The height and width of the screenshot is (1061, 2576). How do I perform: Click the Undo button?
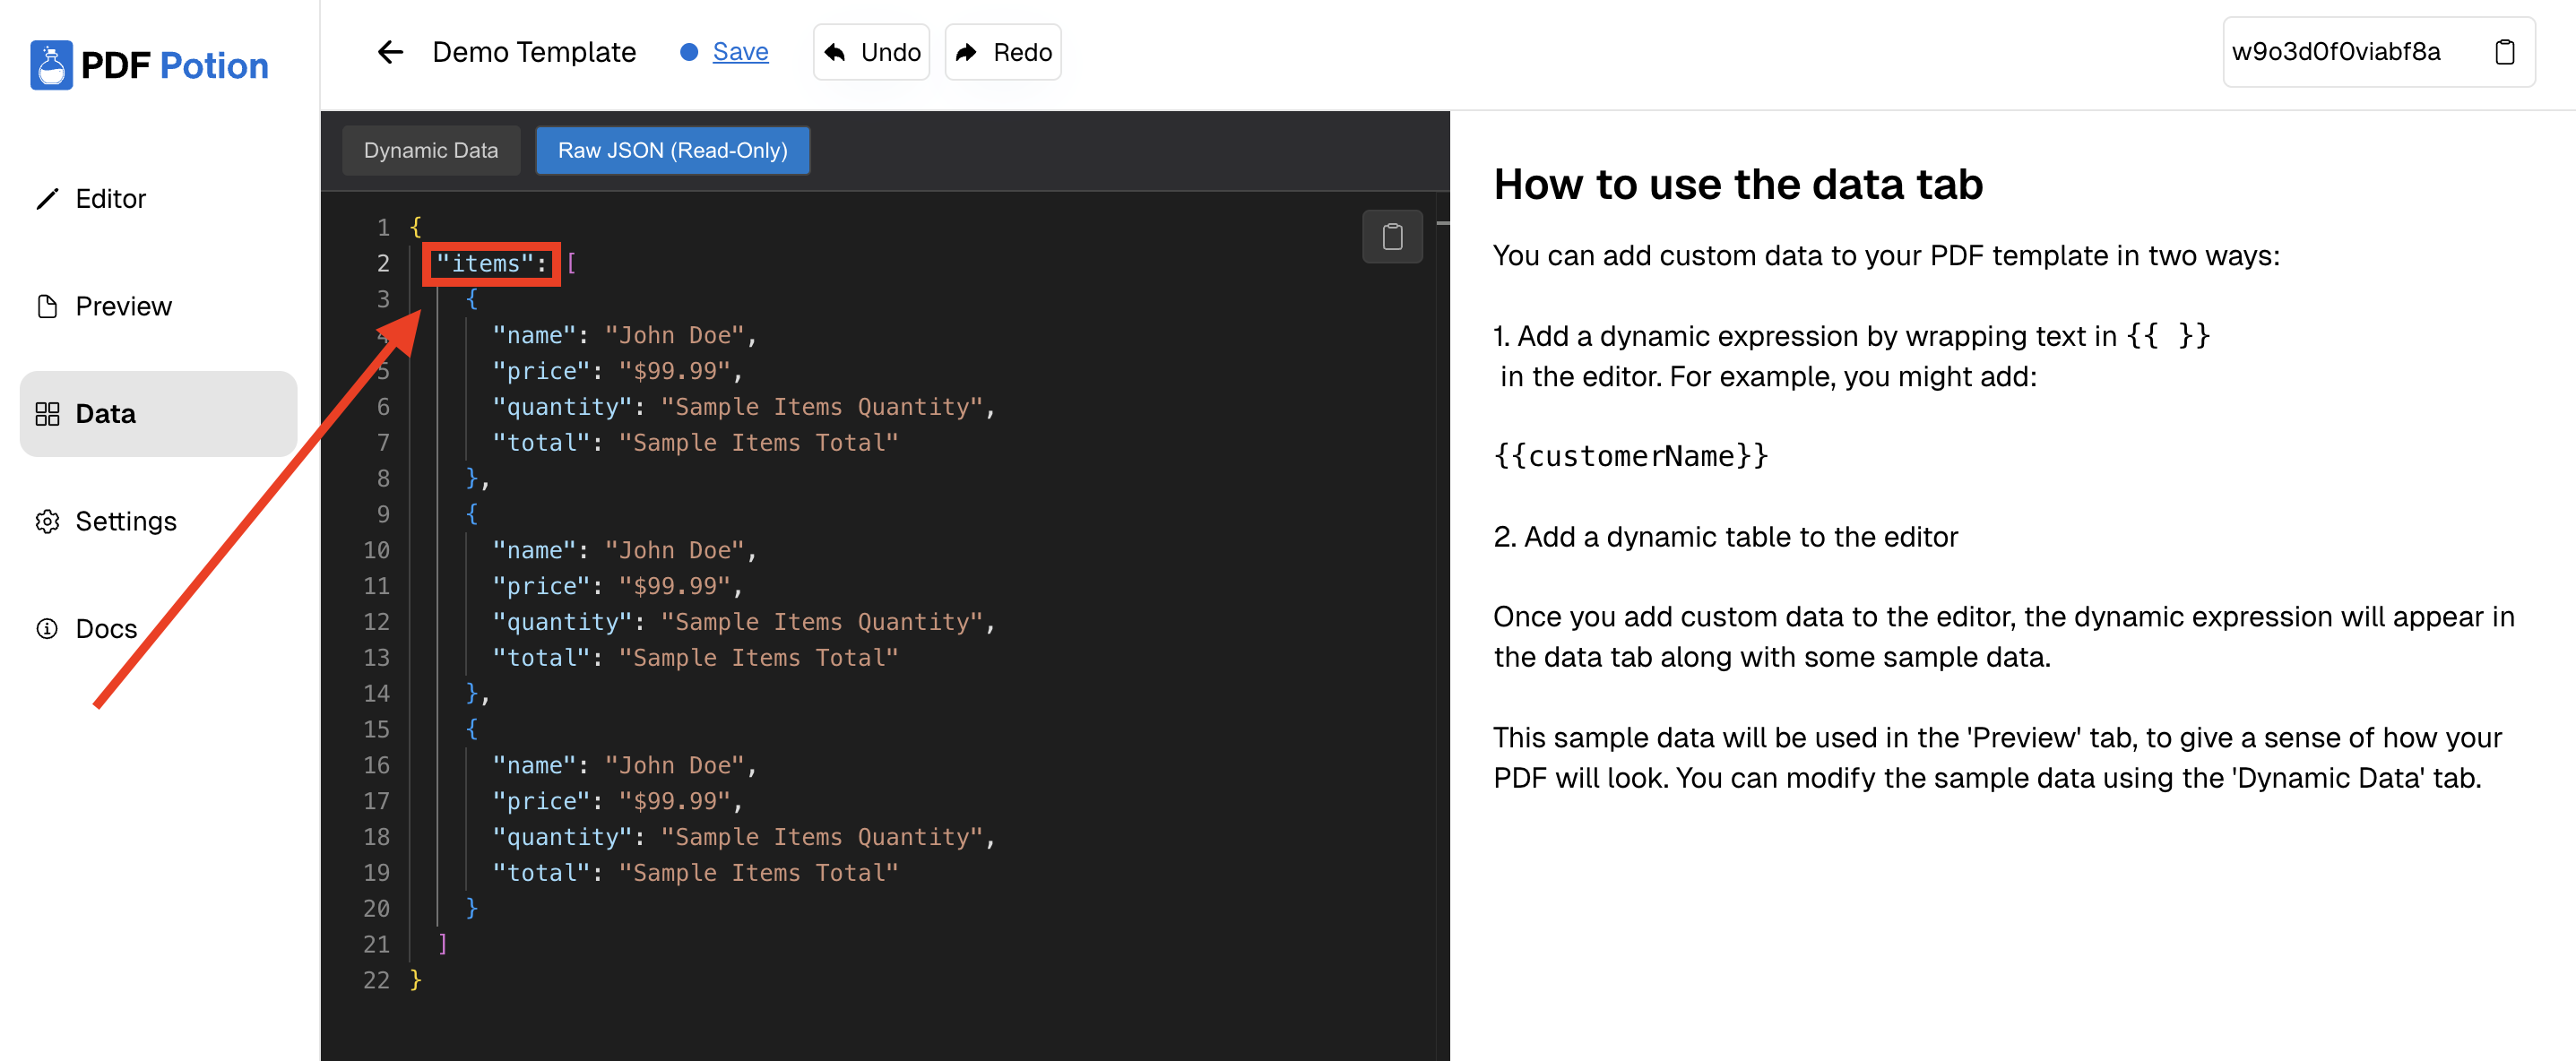[x=871, y=52]
